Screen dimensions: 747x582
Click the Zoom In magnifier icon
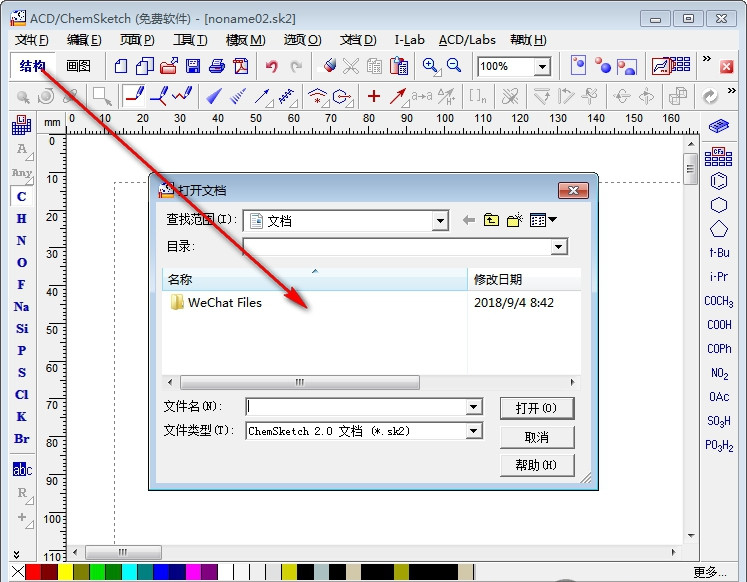click(x=431, y=66)
